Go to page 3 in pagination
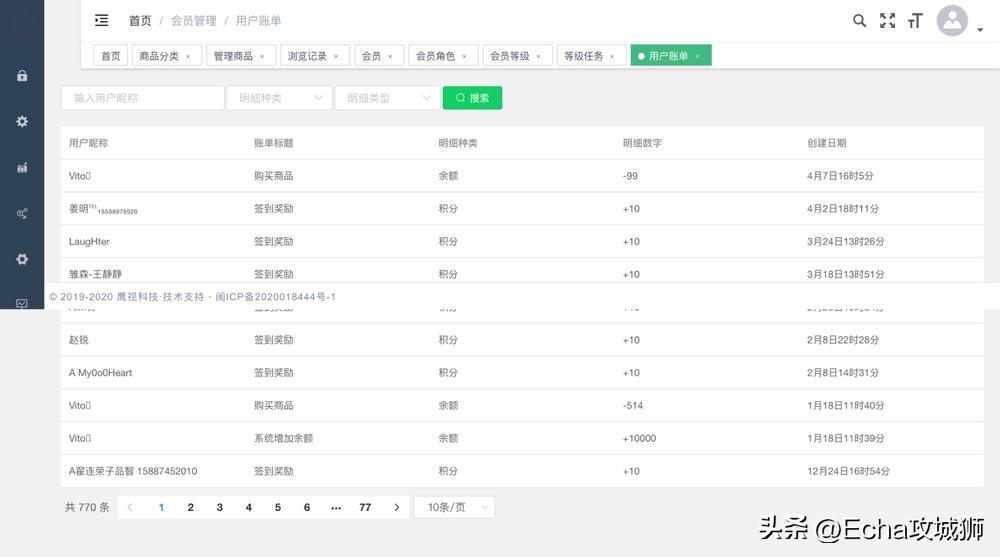This screenshot has width=1000, height=557. (219, 507)
